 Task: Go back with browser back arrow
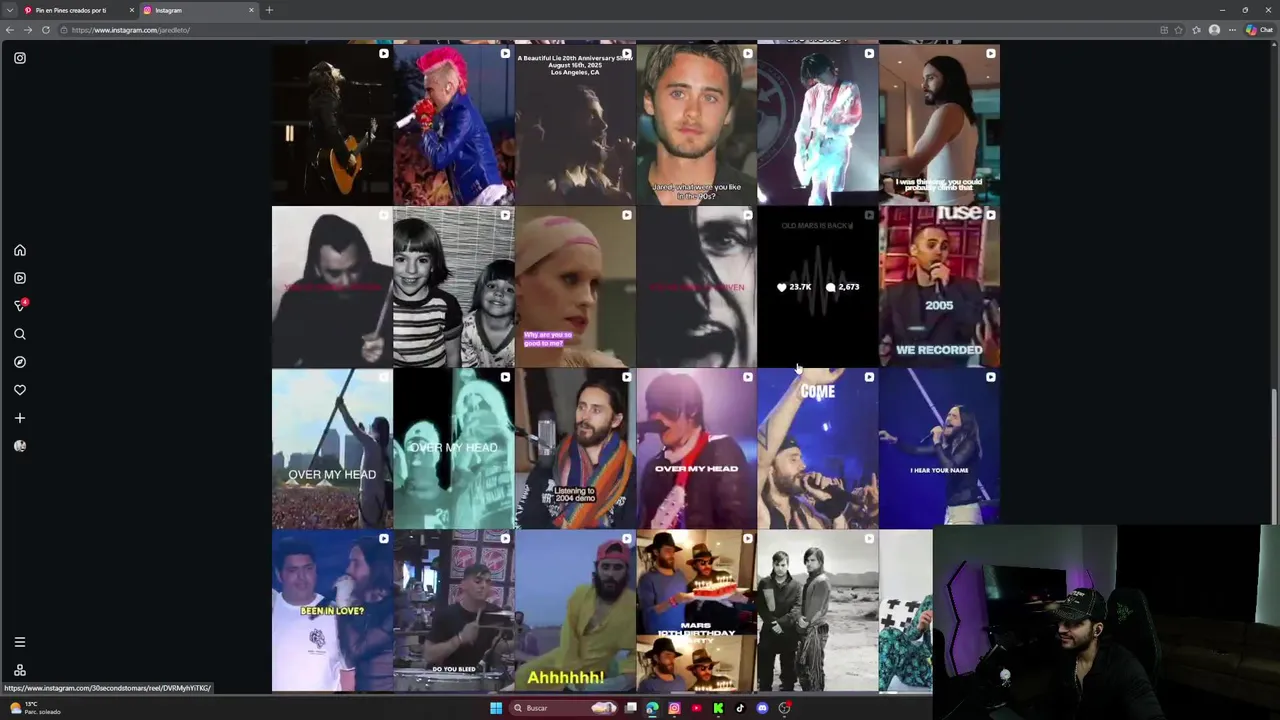click(x=10, y=30)
